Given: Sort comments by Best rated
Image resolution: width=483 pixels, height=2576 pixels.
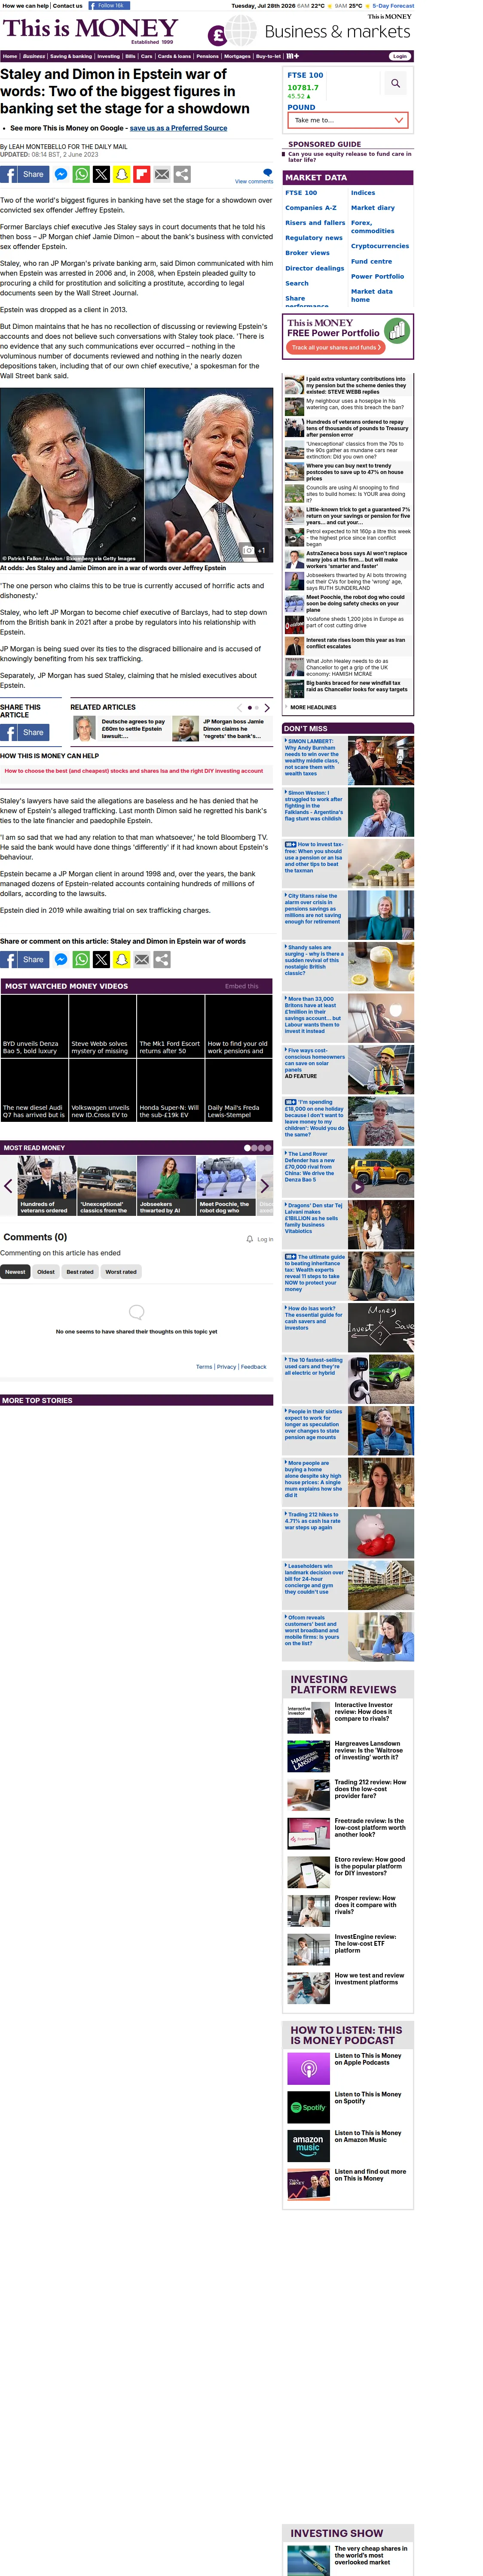Looking at the screenshot, I should (80, 1272).
